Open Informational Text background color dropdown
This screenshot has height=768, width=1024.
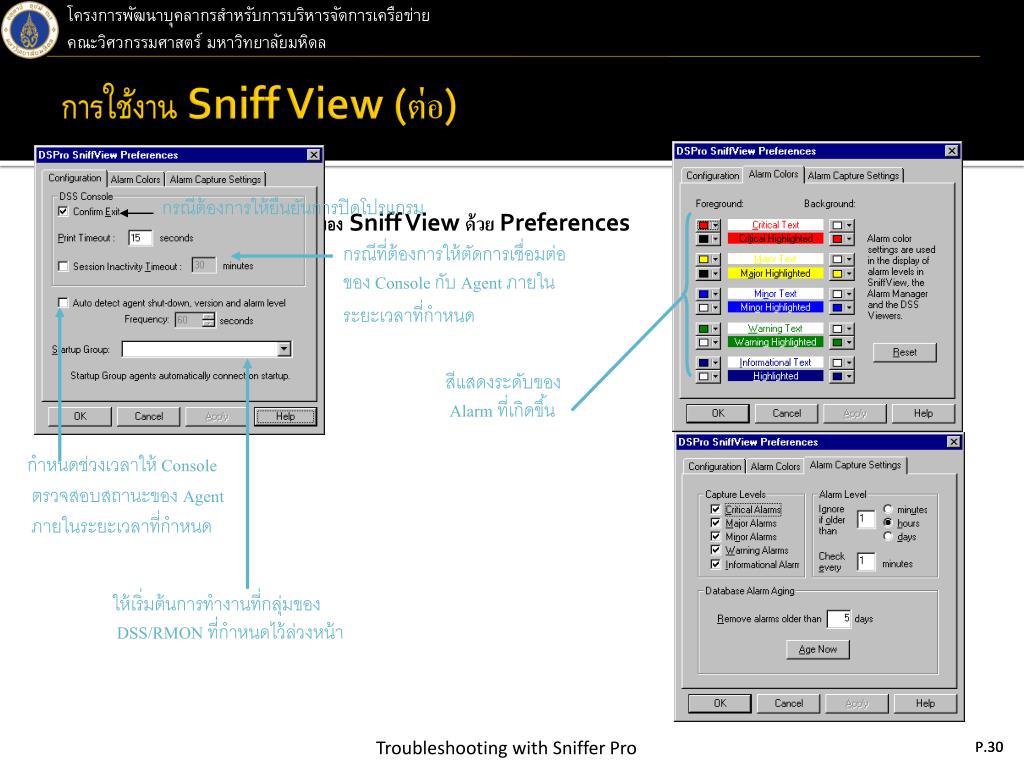849,362
